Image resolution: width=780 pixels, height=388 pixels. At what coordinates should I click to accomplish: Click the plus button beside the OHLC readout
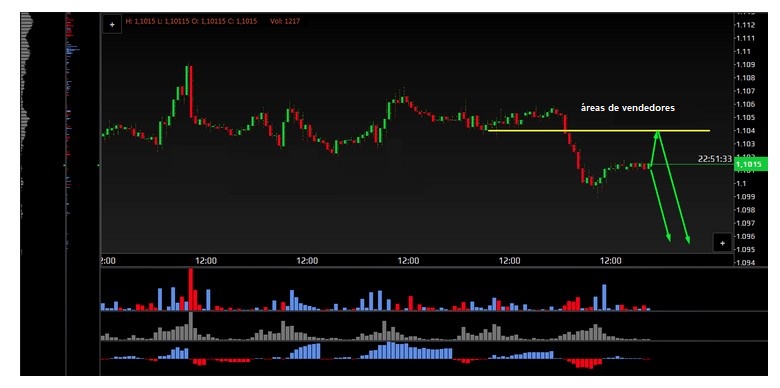tap(112, 24)
